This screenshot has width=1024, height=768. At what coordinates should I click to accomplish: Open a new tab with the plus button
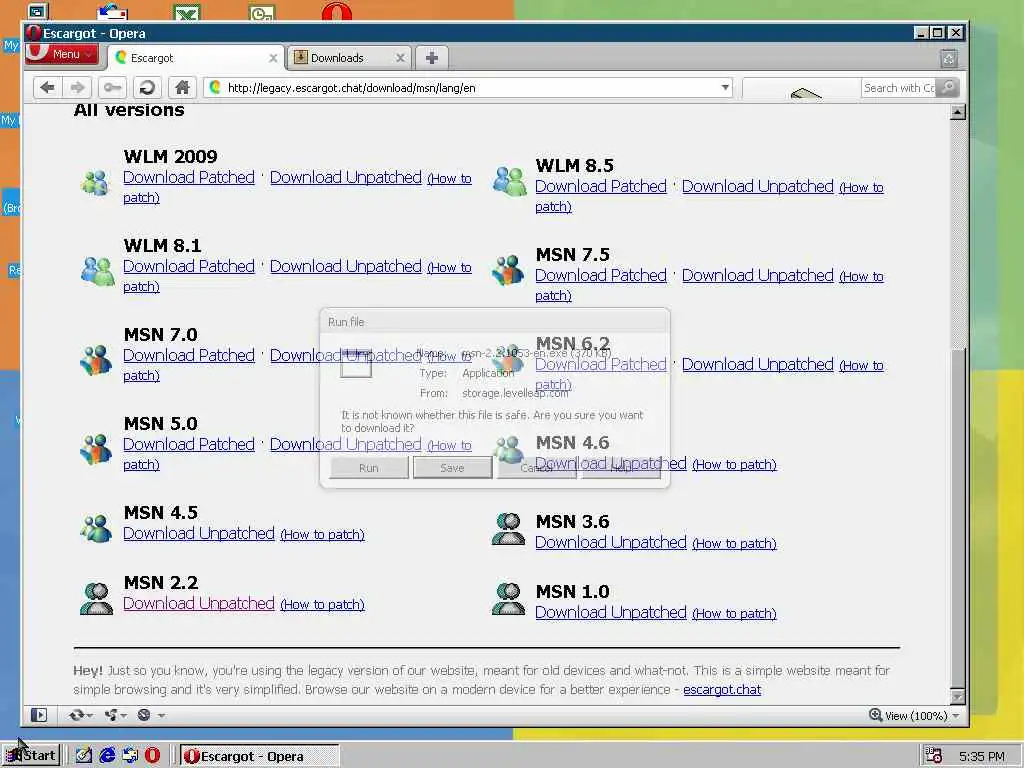pyautogui.click(x=432, y=57)
